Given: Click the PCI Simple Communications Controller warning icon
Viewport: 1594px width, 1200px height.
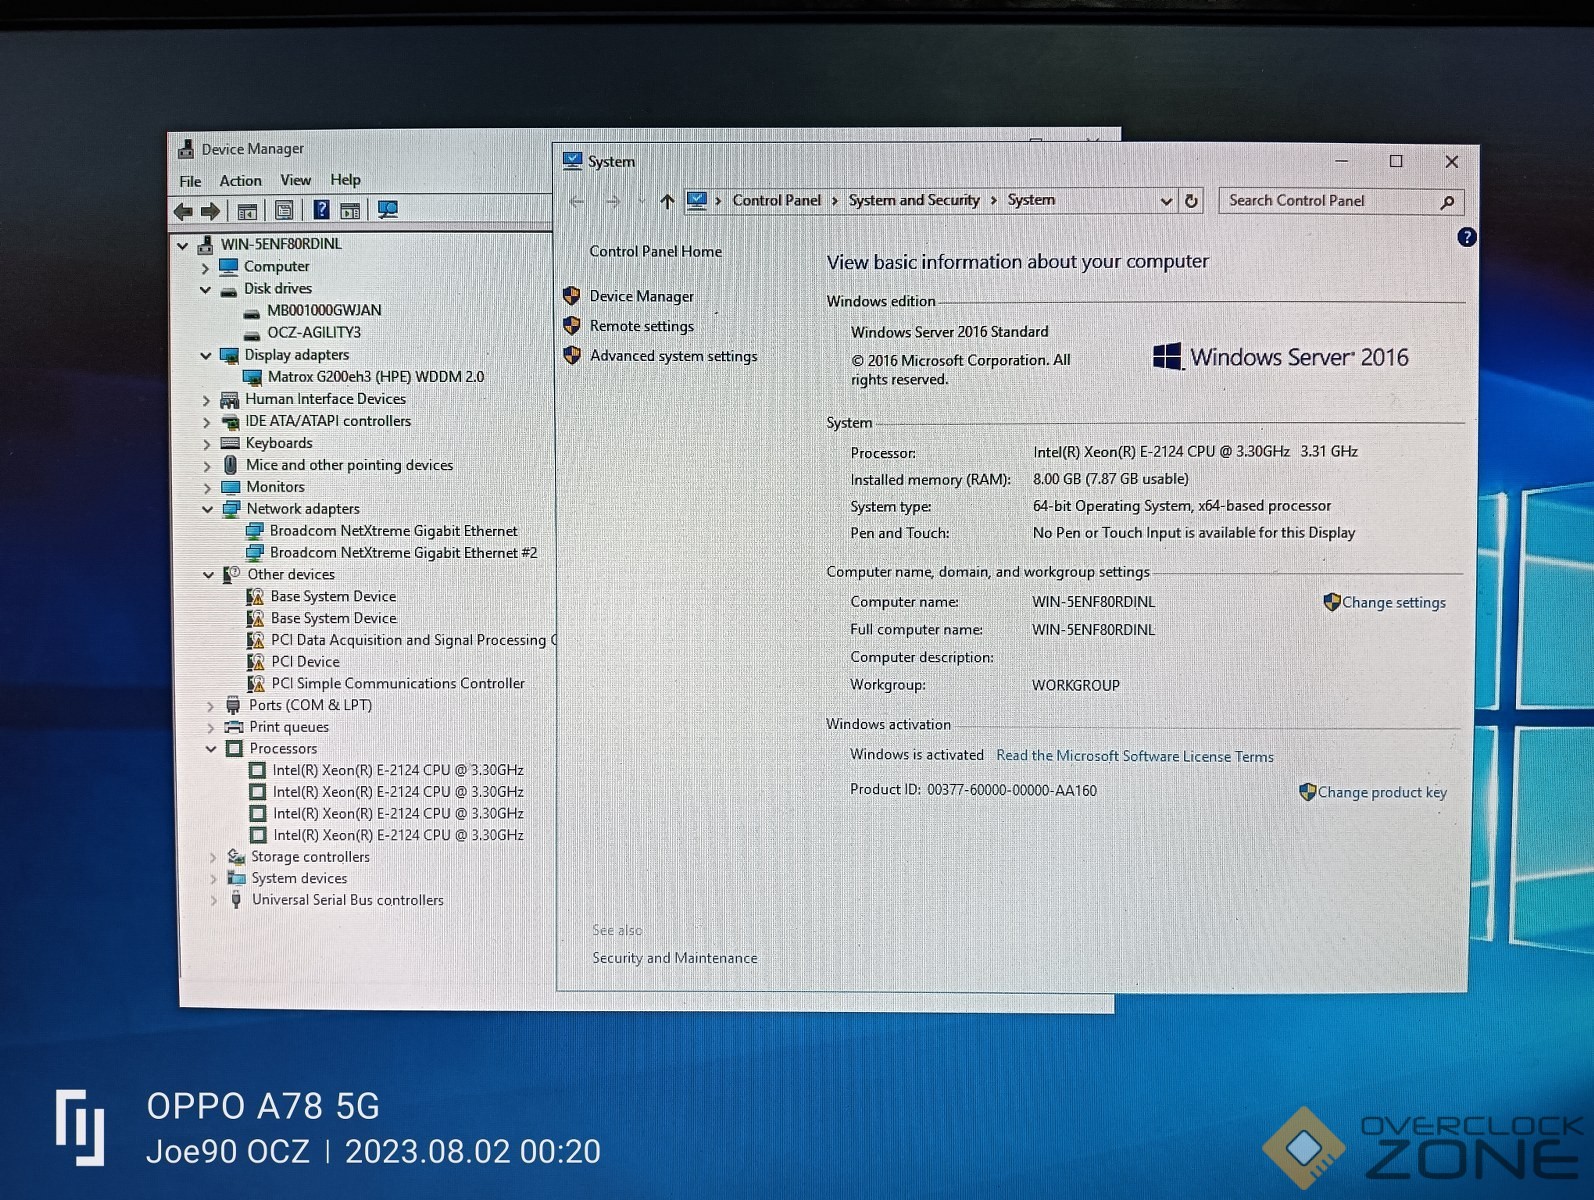Looking at the screenshot, I should pyautogui.click(x=255, y=684).
